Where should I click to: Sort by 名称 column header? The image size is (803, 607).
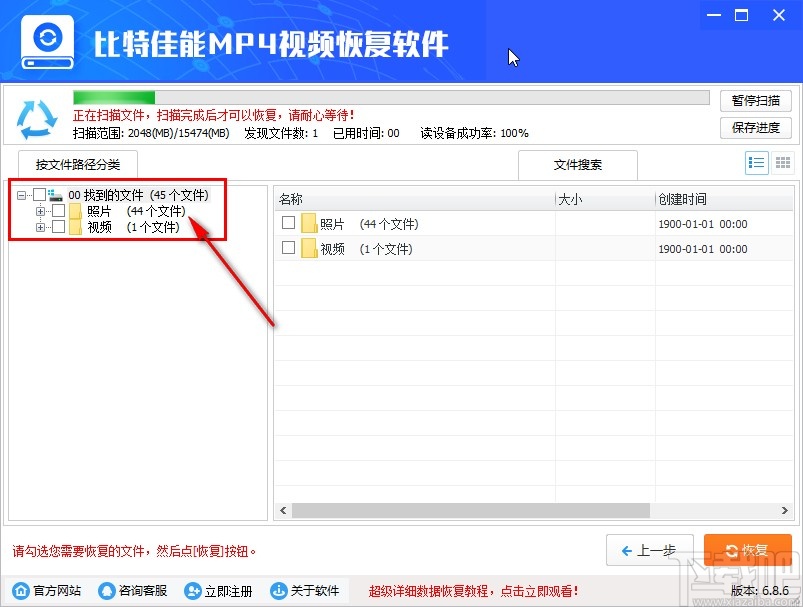pyautogui.click(x=415, y=199)
